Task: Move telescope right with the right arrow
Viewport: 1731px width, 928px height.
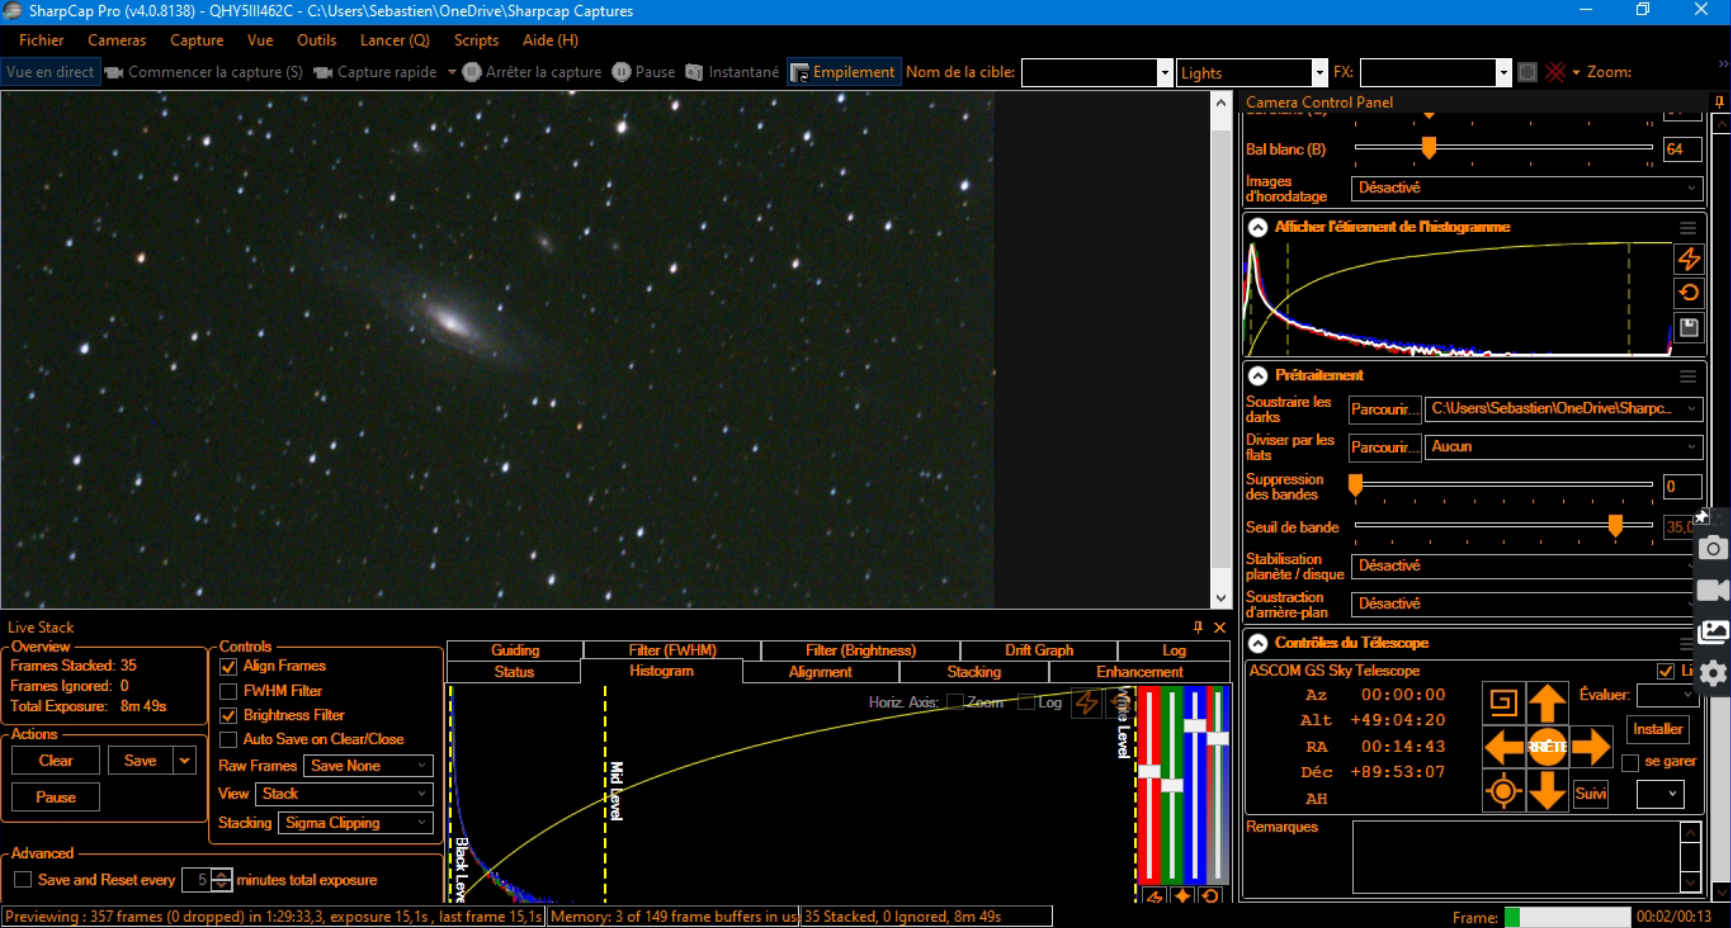Action: [x=1591, y=747]
